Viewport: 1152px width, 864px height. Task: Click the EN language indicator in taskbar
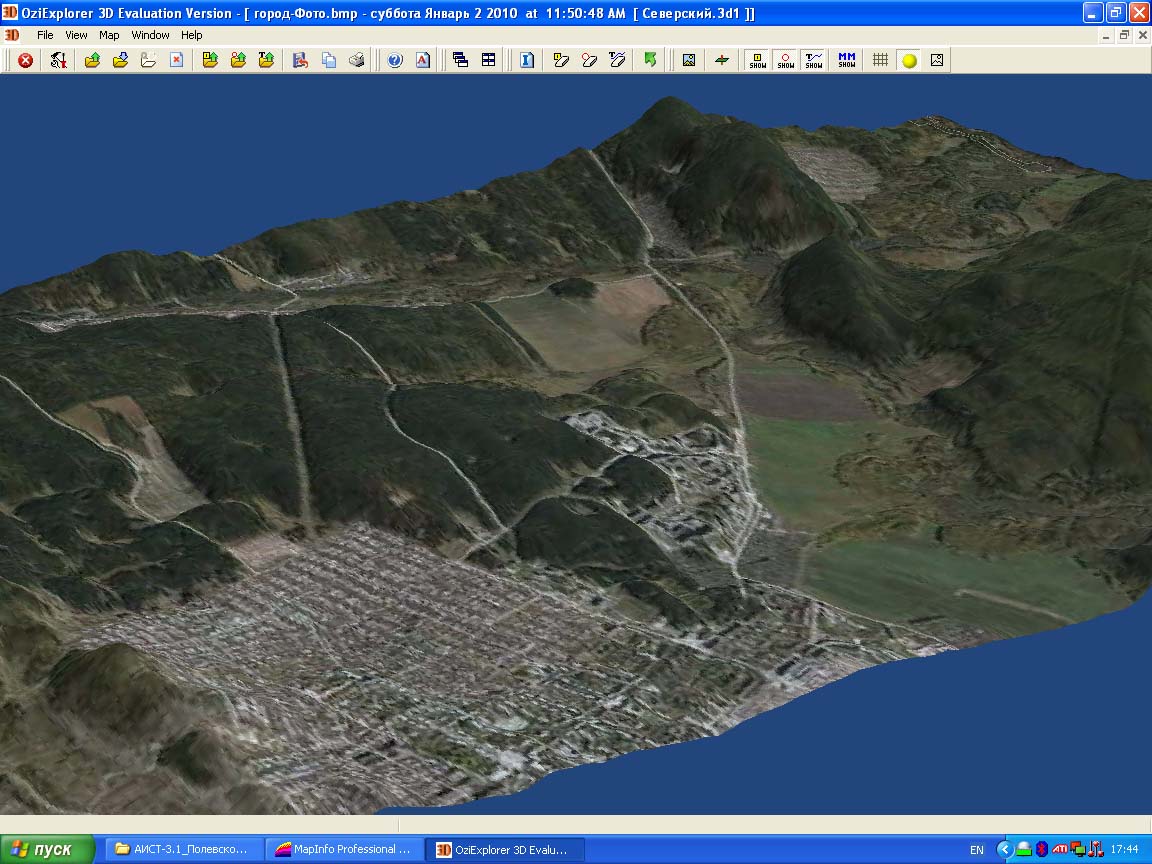point(976,850)
